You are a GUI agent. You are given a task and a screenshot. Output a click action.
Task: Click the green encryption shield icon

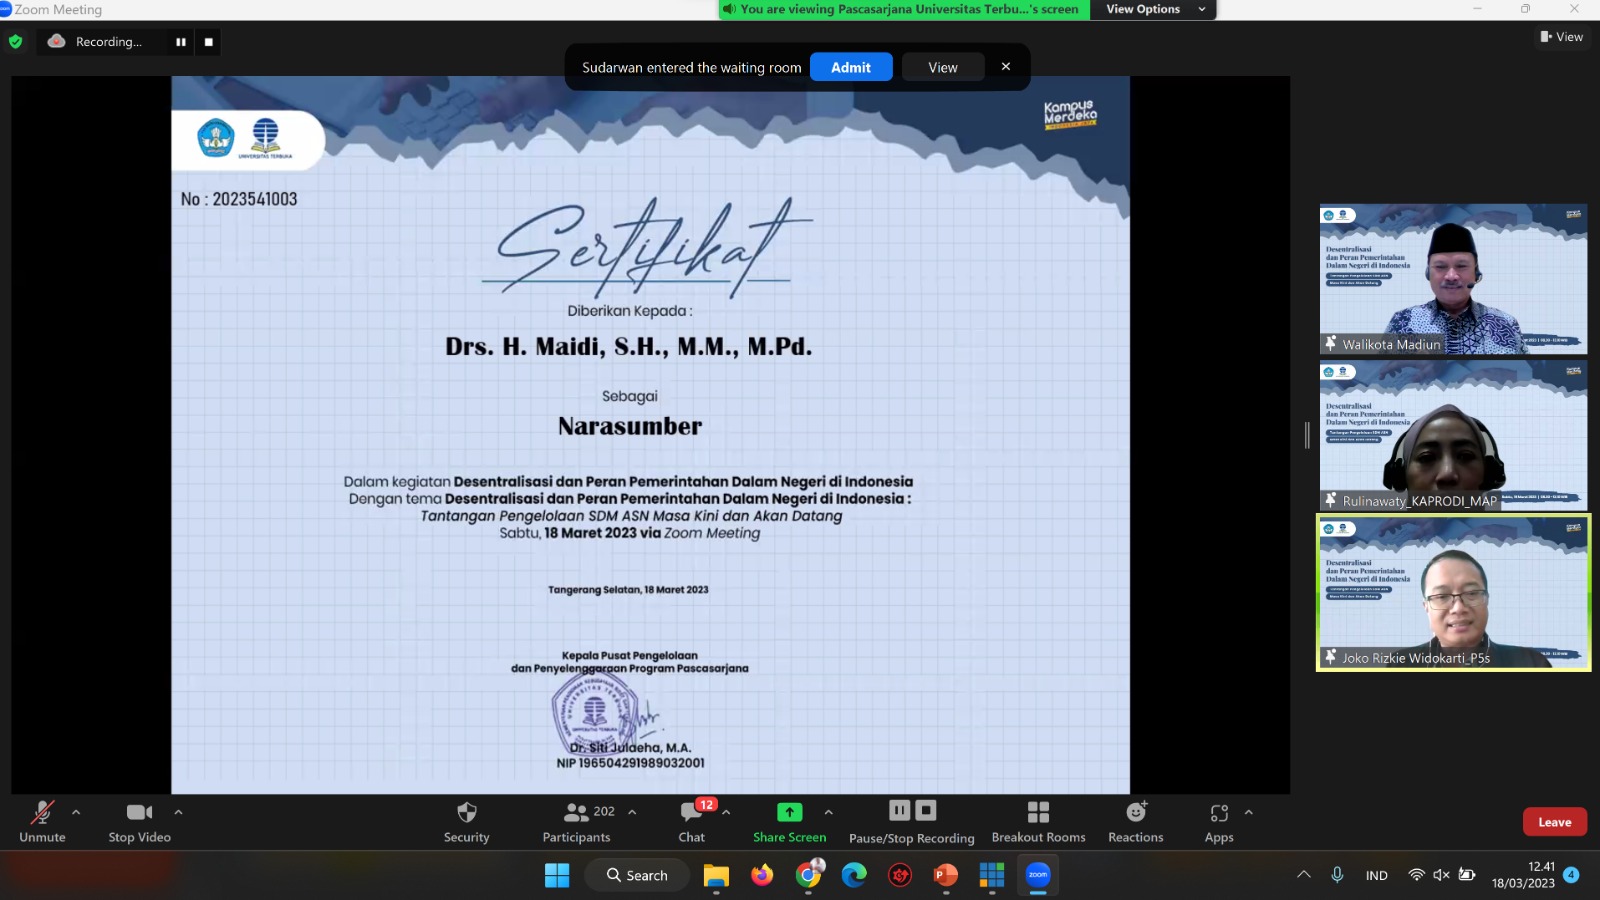pyautogui.click(x=15, y=42)
